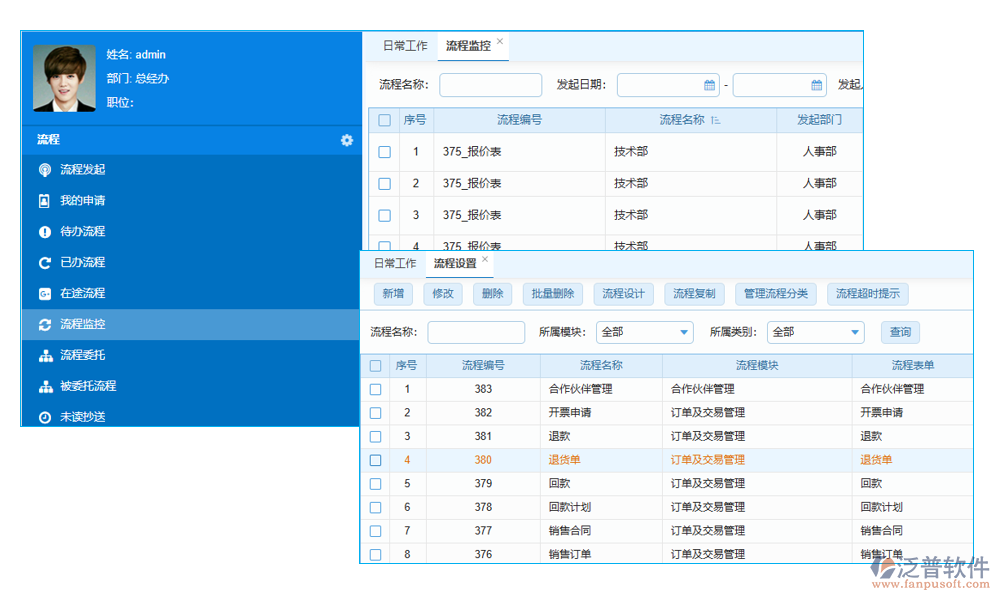Switch to the 日常工作 tab
The height and width of the screenshot is (600, 1000).
click(x=393, y=263)
